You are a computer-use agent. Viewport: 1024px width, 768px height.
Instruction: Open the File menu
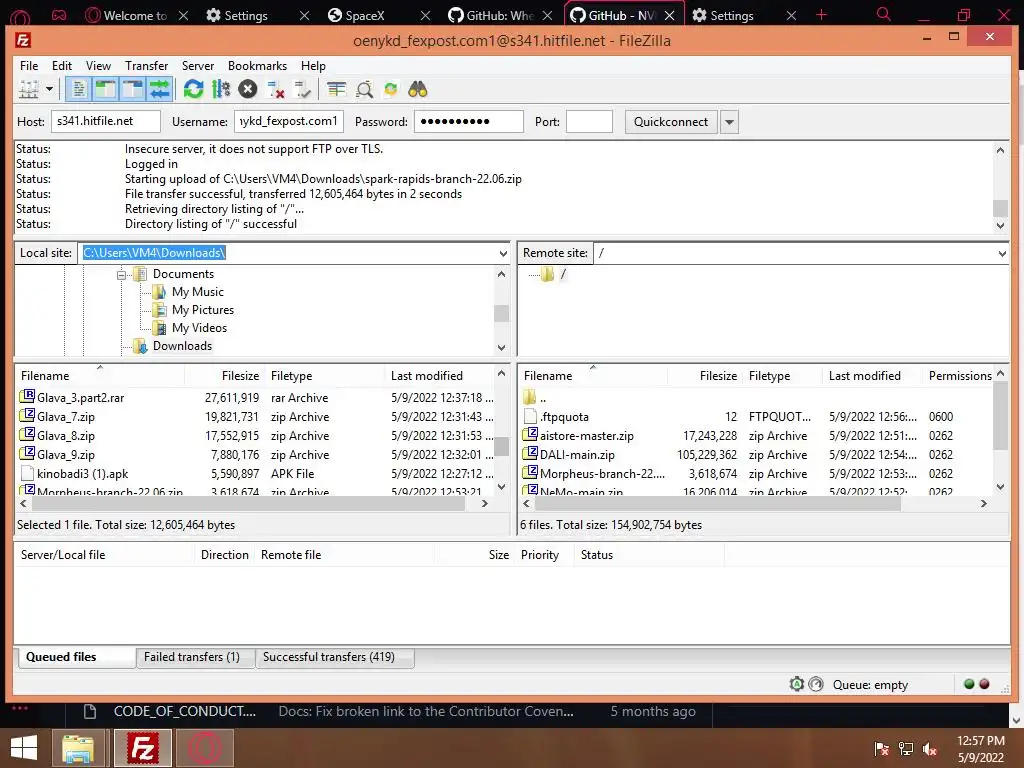(29, 66)
